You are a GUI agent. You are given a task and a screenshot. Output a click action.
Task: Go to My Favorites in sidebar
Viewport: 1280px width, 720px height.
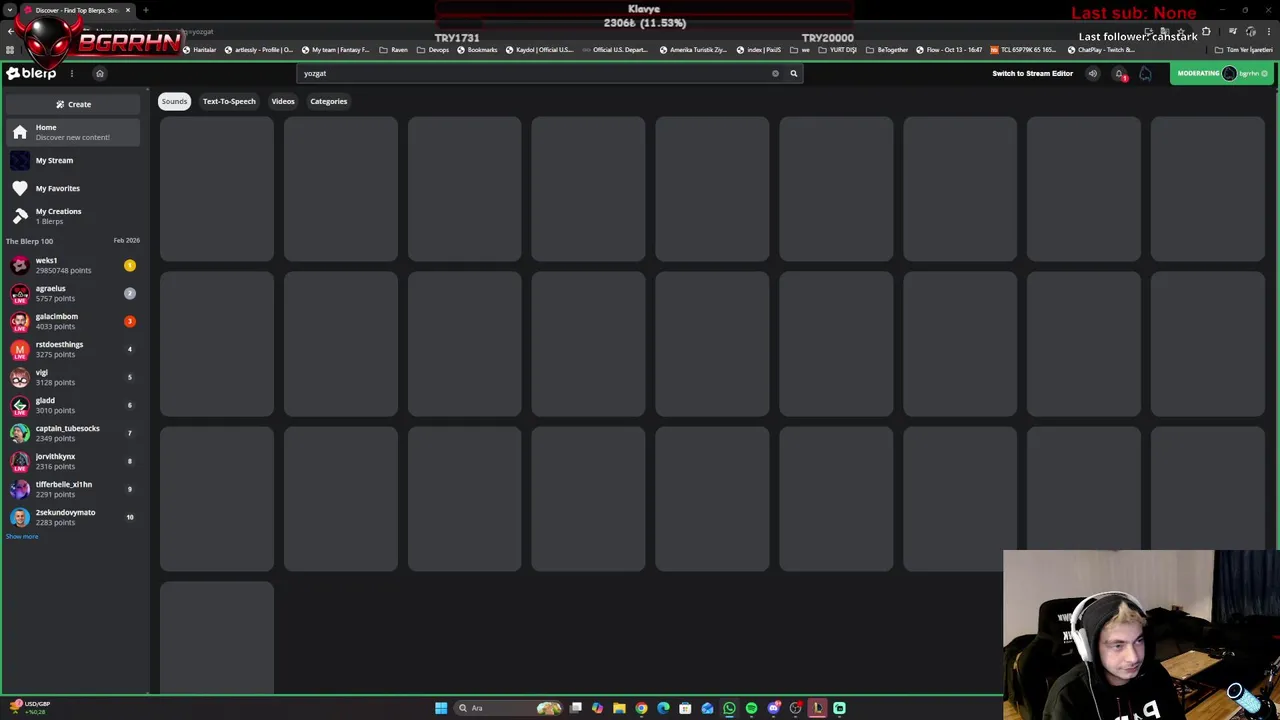pyautogui.click(x=73, y=188)
